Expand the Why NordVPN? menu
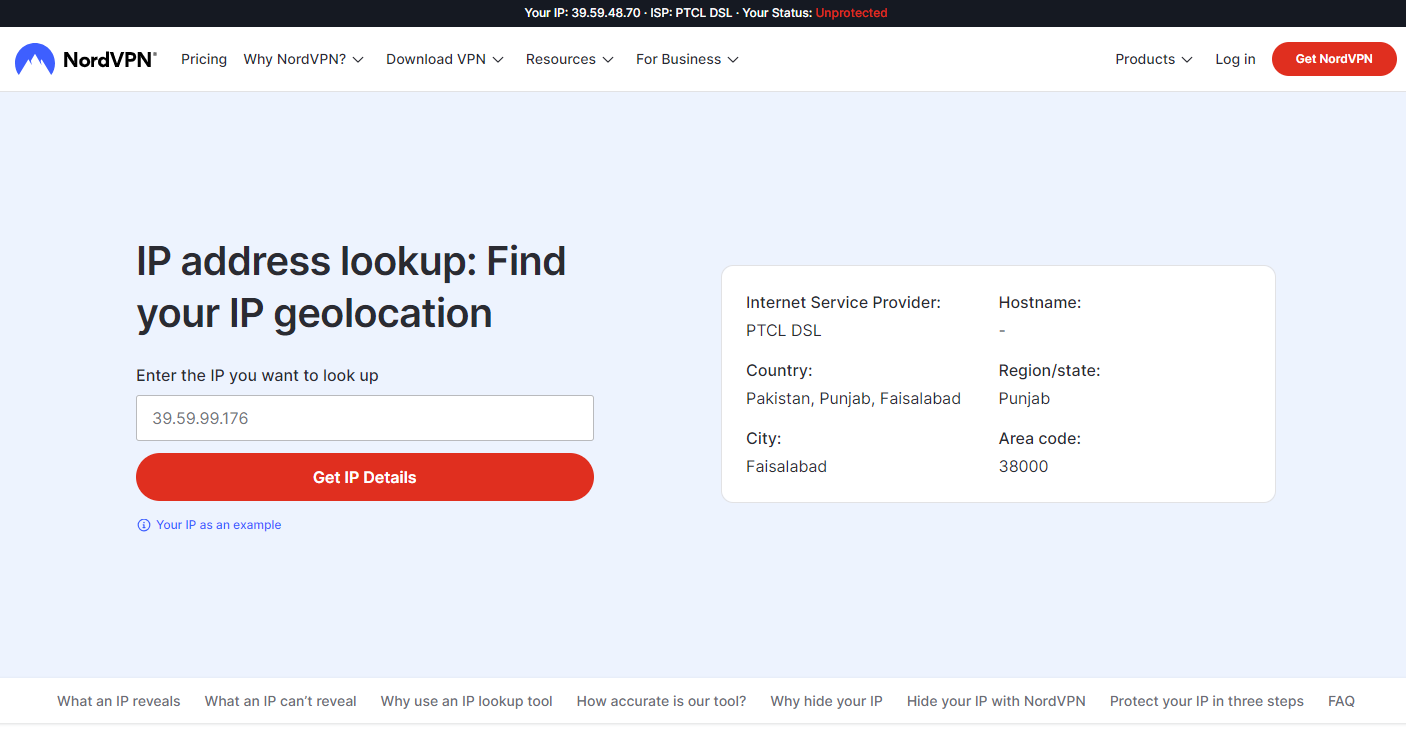This screenshot has width=1406, height=749. [x=304, y=59]
